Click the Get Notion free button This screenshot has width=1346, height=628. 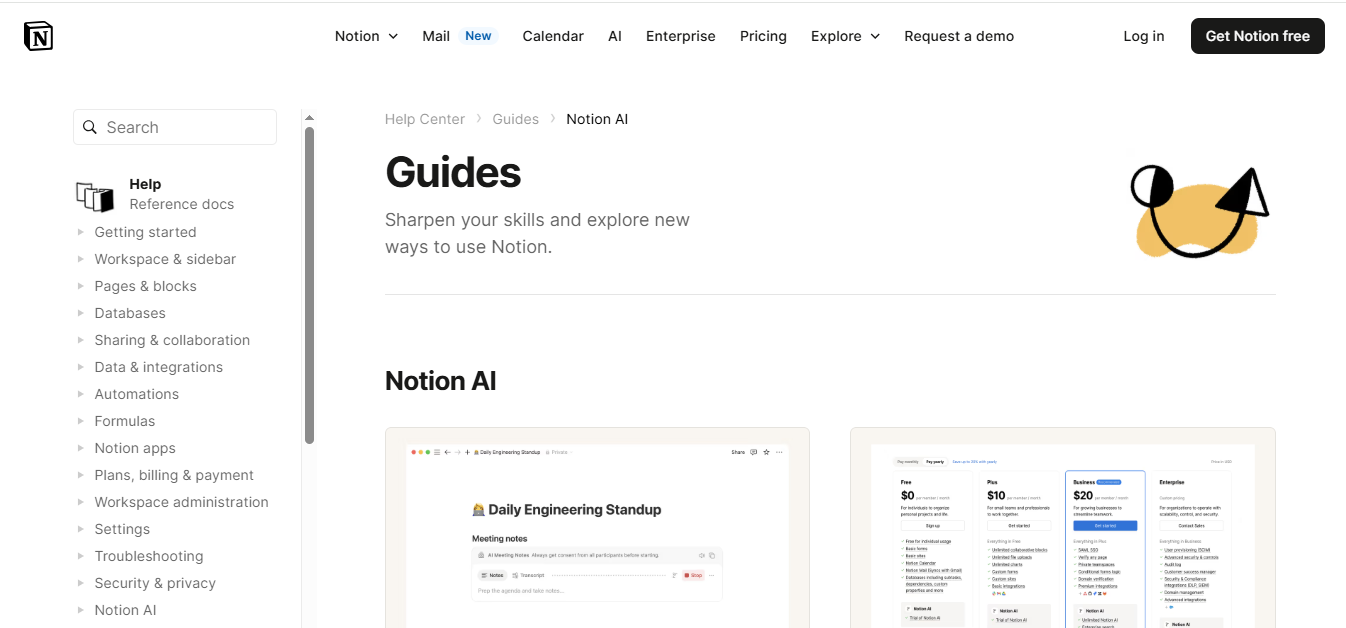[x=1257, y=36]
